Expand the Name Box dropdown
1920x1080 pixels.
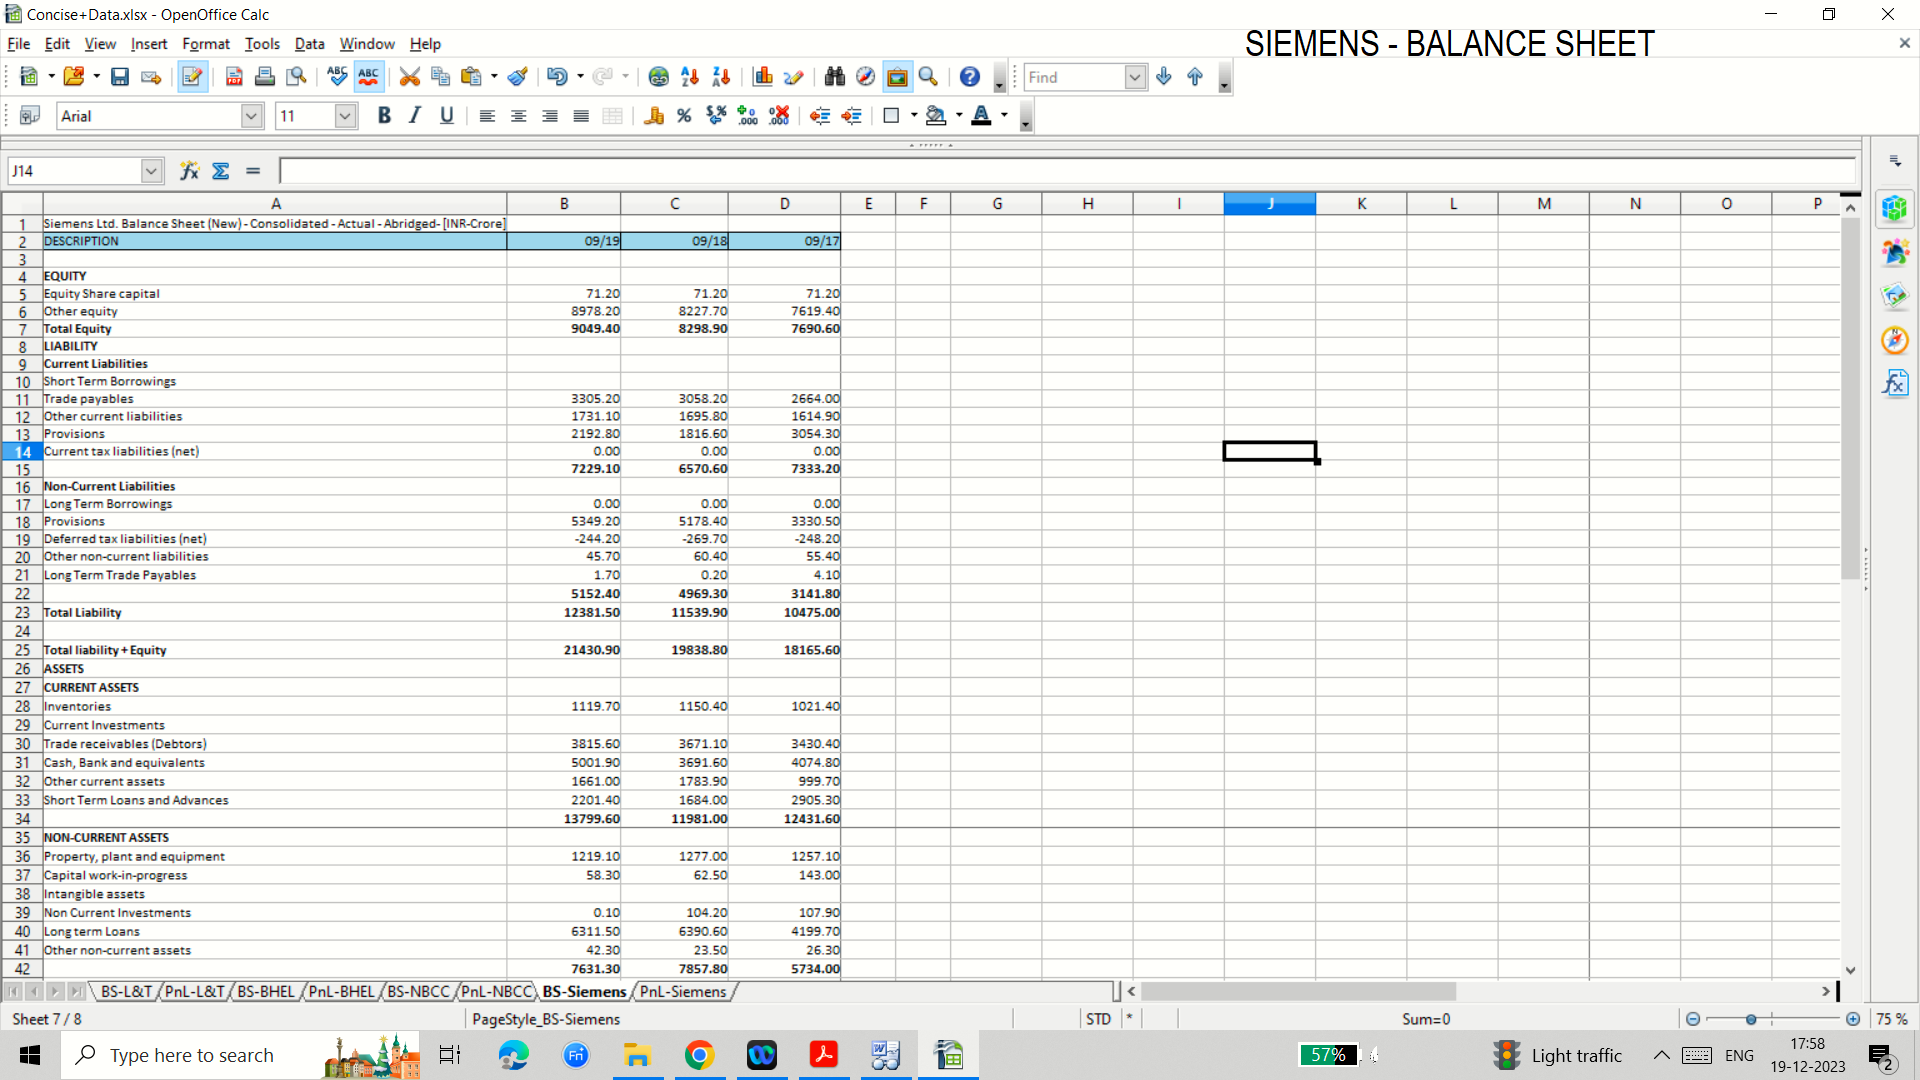(151, 171)
